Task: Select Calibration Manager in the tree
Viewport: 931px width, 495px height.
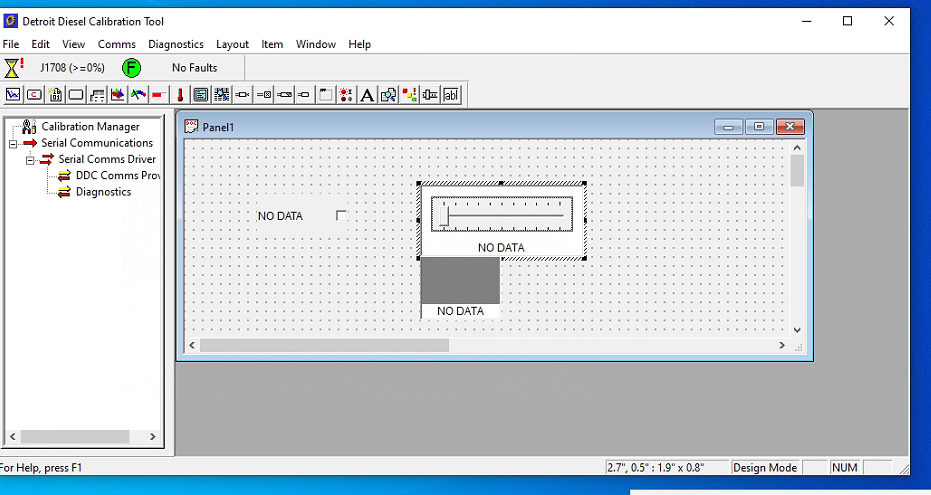Action: 90,127
